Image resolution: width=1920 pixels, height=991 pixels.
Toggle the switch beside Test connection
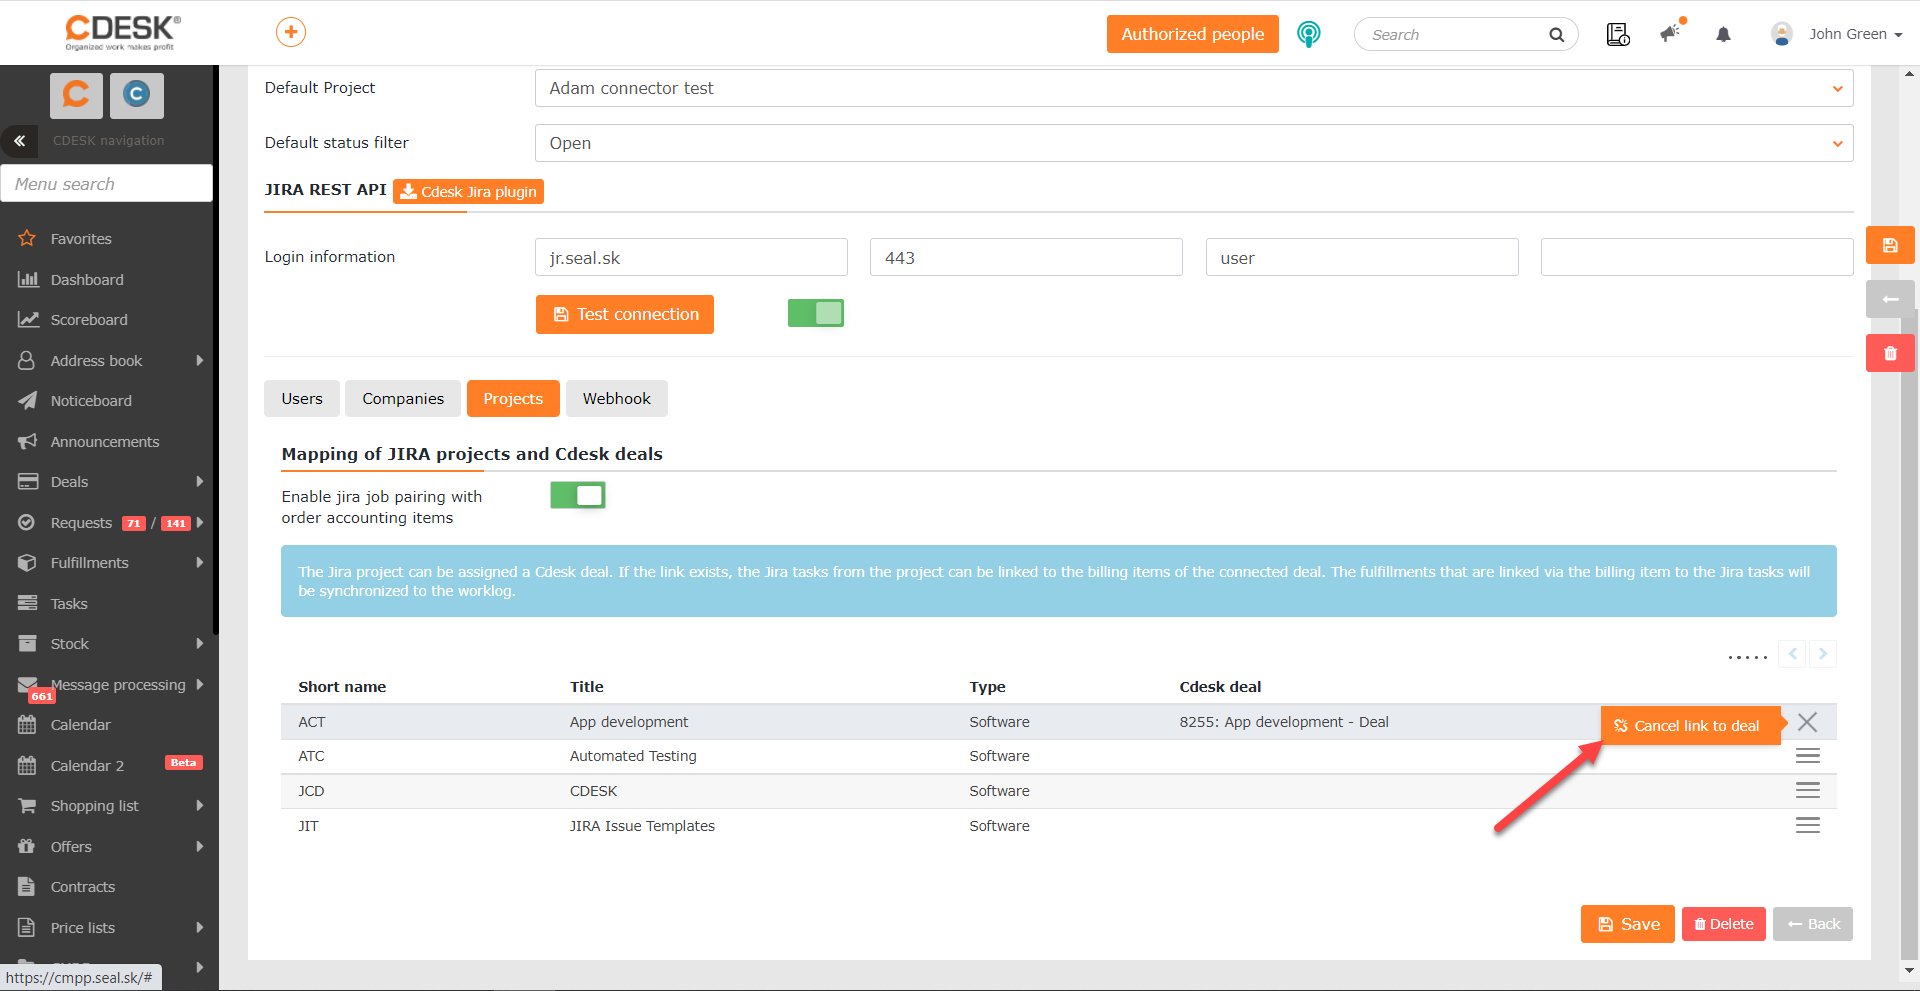(816, 314)
